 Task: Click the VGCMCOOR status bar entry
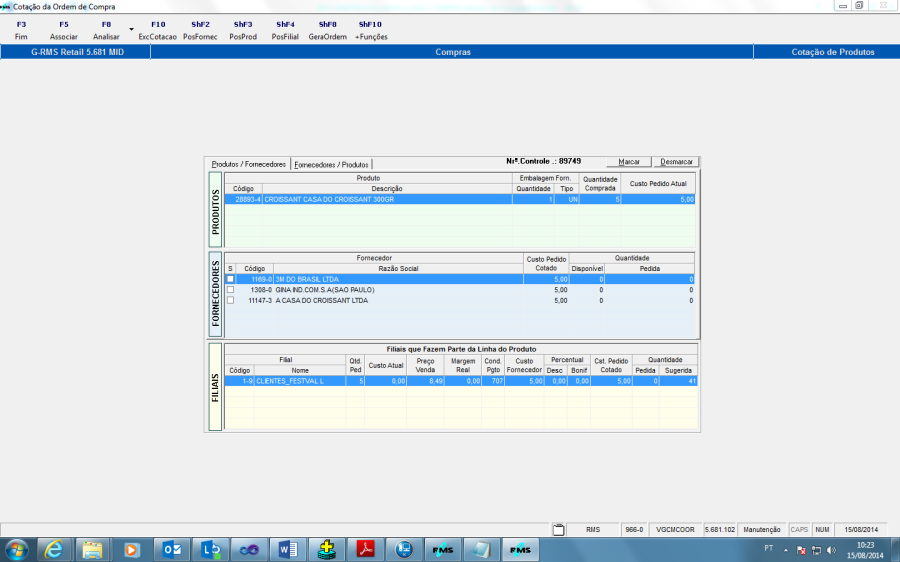click(x=675, y=530)
